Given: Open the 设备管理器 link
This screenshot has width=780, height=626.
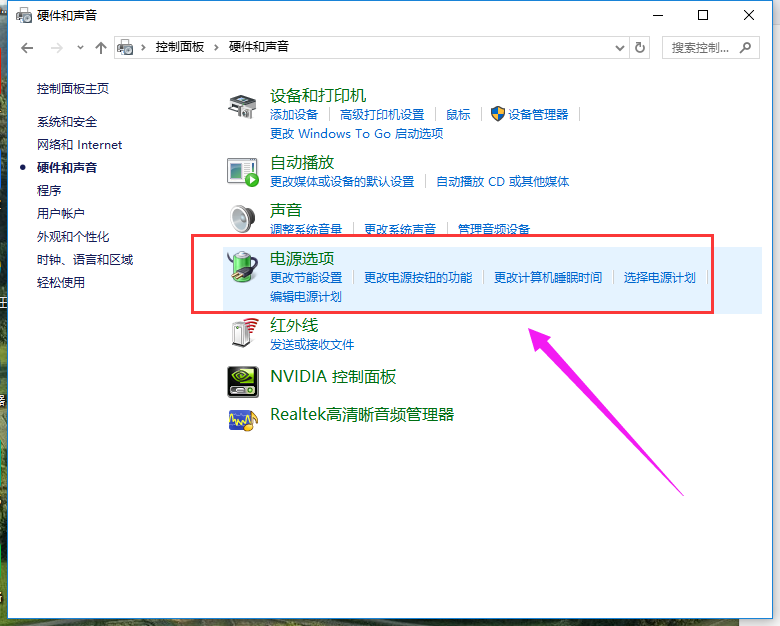Looking at the screenshot, I should tap(537, 115).
